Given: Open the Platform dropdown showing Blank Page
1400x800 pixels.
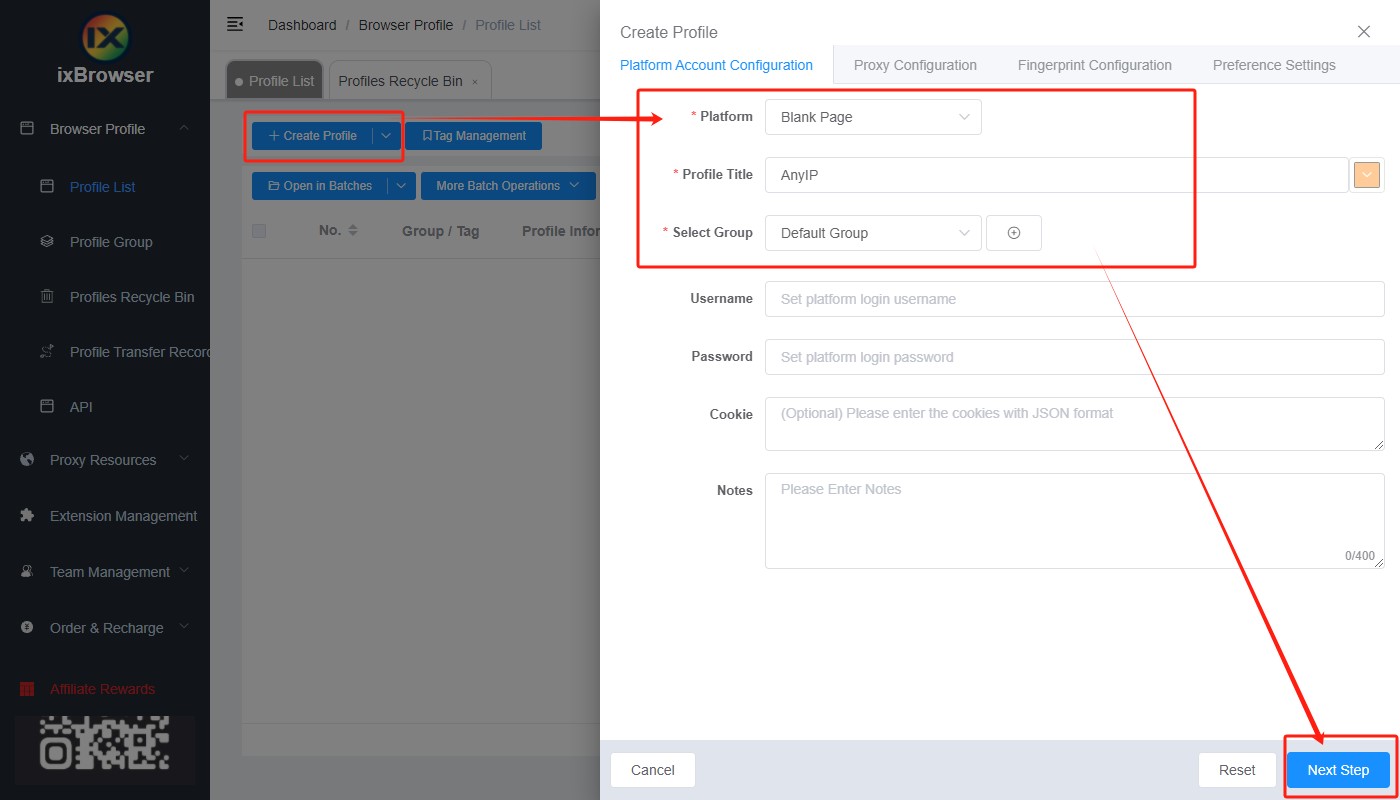Looking at the screenshot, I should (872, 116).
